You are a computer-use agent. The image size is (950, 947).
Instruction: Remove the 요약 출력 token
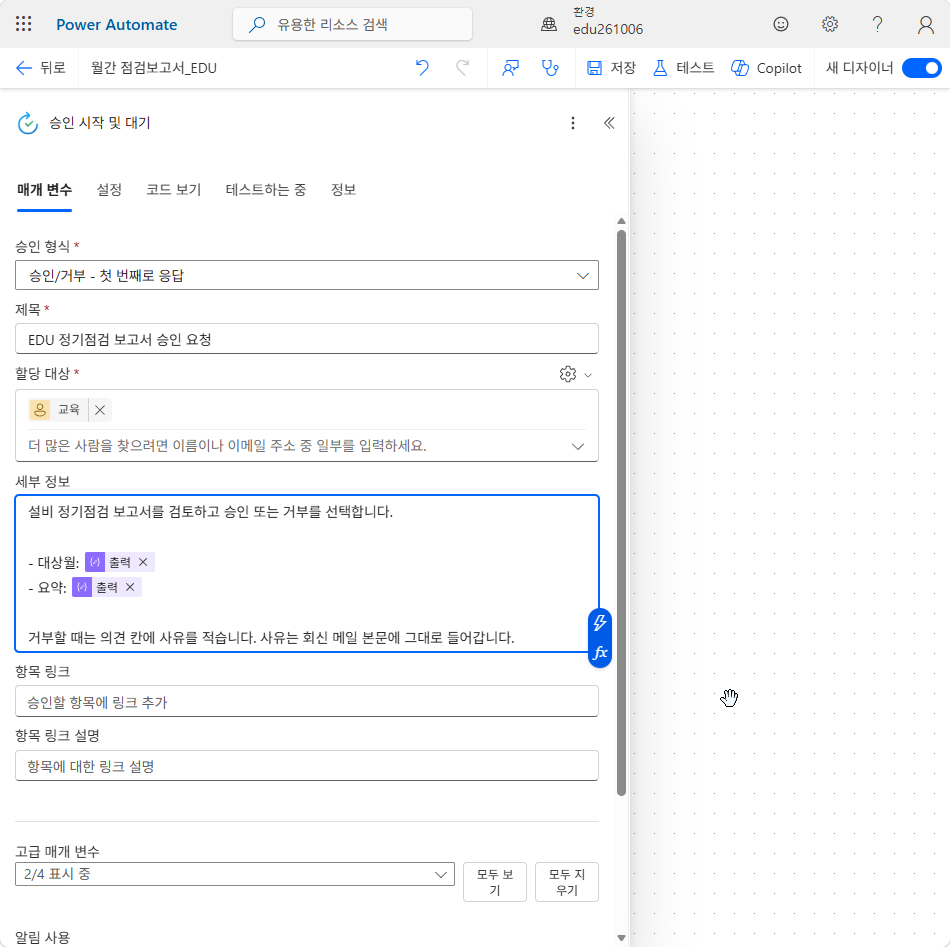[130, 587]
